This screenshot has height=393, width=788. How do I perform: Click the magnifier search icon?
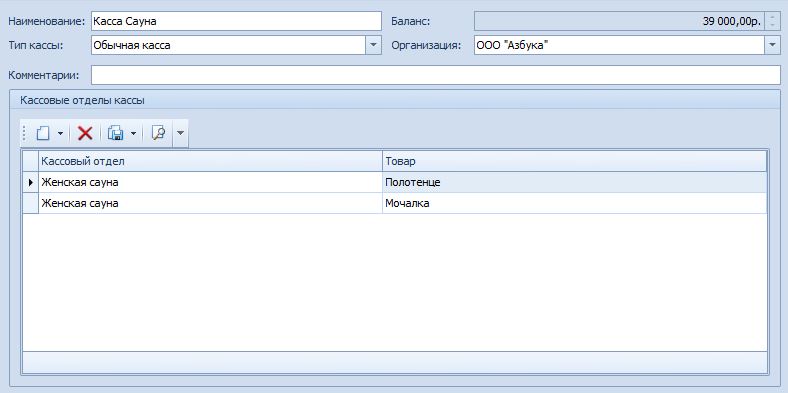pyautogui.click(x=158, y=133)
